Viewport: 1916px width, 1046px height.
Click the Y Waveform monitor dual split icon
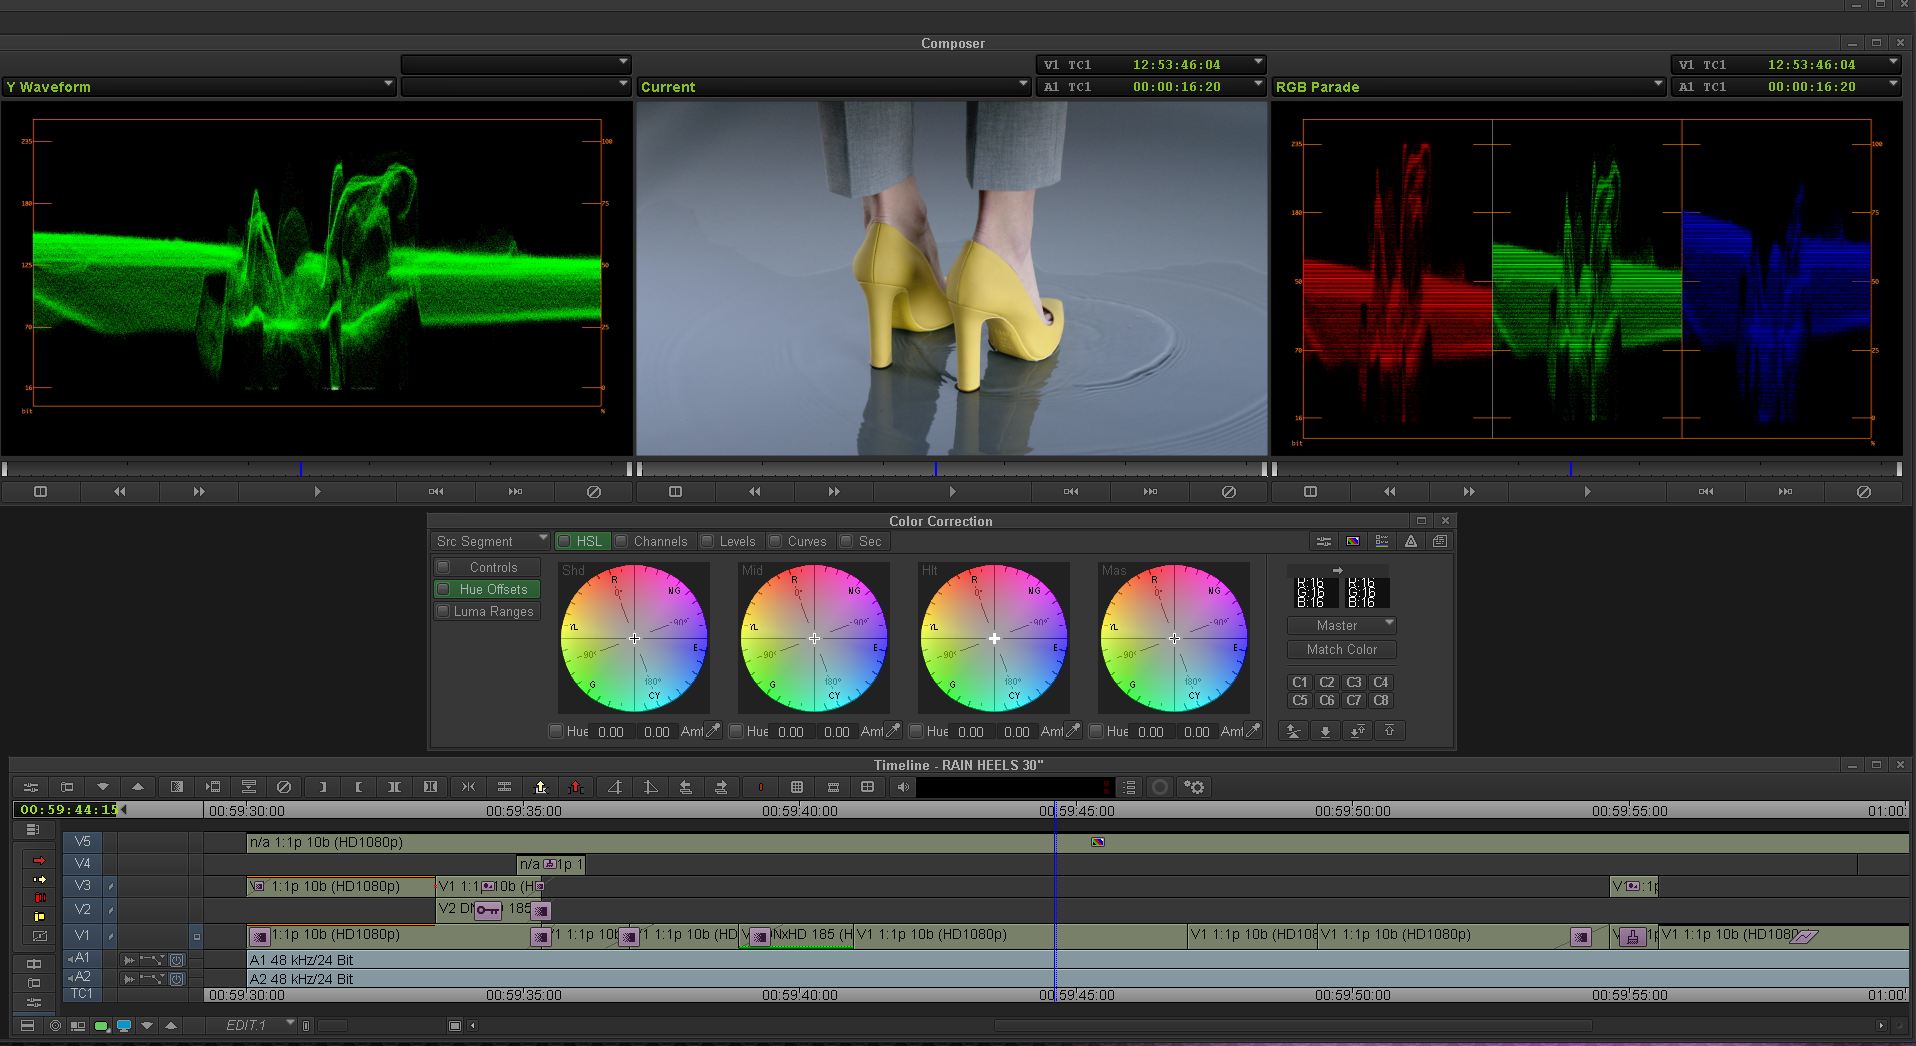pyautogui.click(x=40, y=492)
